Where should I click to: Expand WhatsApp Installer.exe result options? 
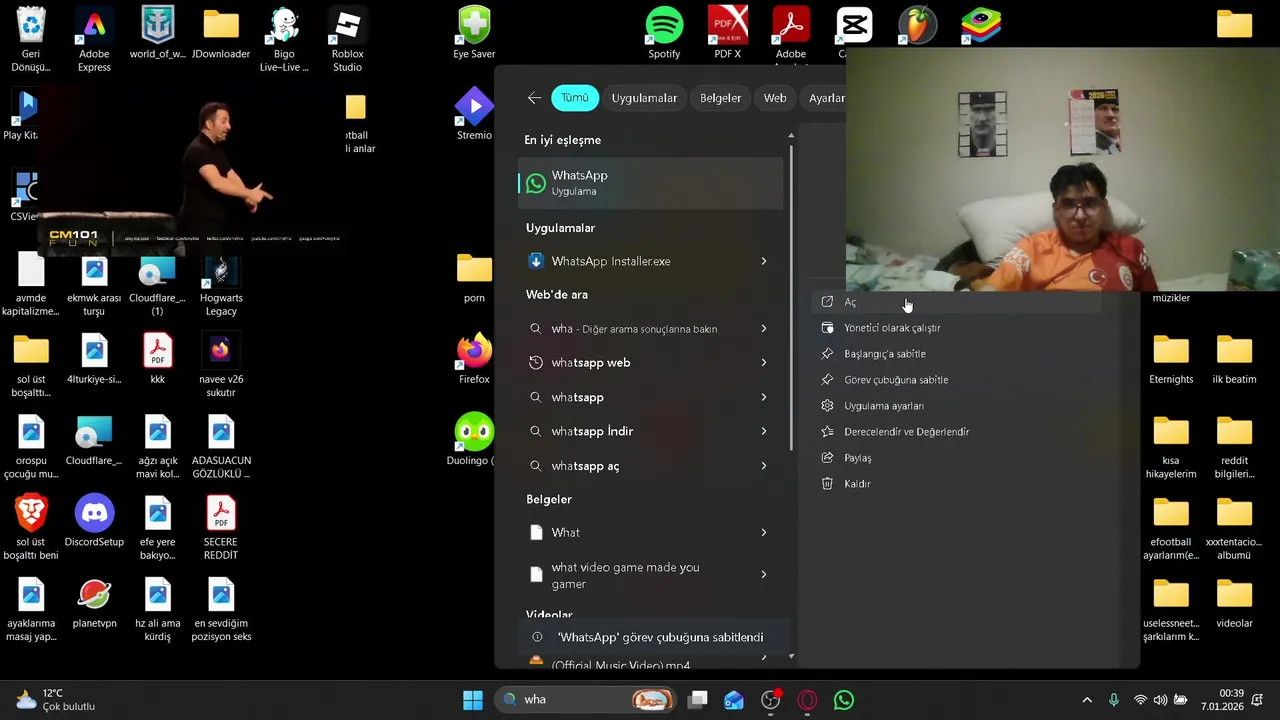tap(764, 261)
